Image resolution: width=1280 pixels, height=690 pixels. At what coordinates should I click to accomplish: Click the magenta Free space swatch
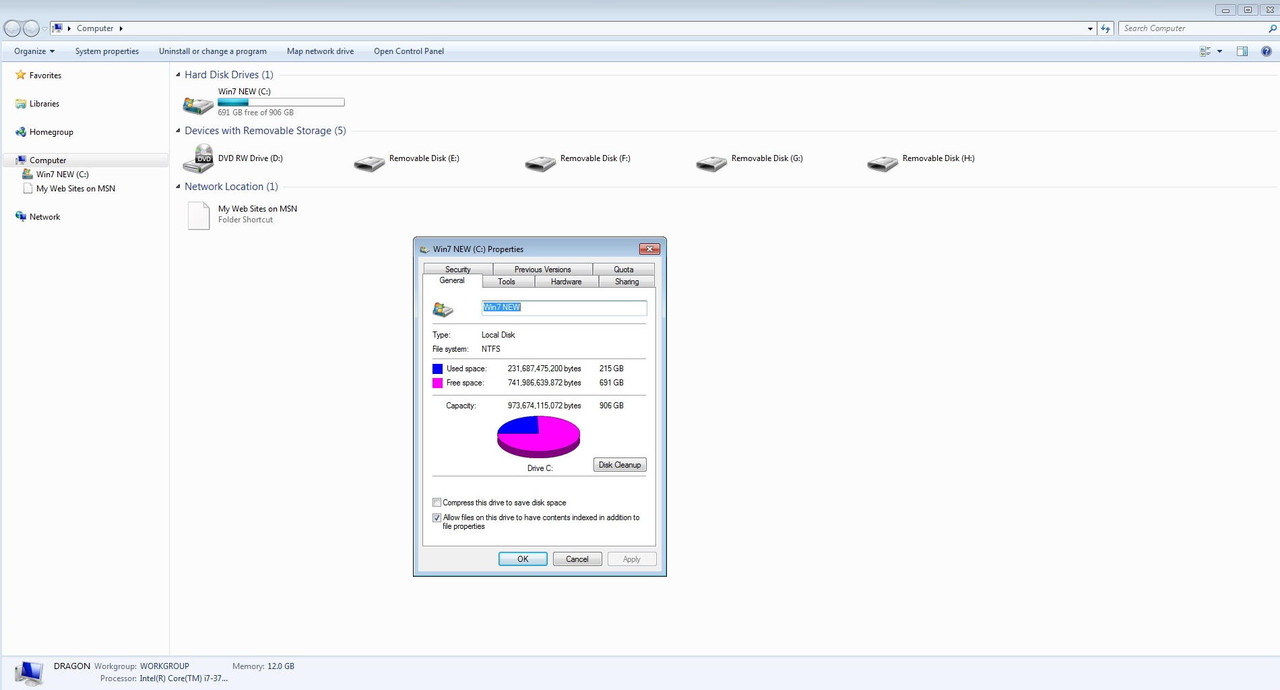tap(437, 383)
